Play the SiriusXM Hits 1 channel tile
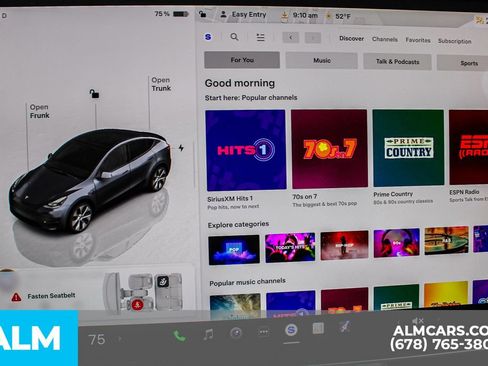 click(x=246, y=150)
